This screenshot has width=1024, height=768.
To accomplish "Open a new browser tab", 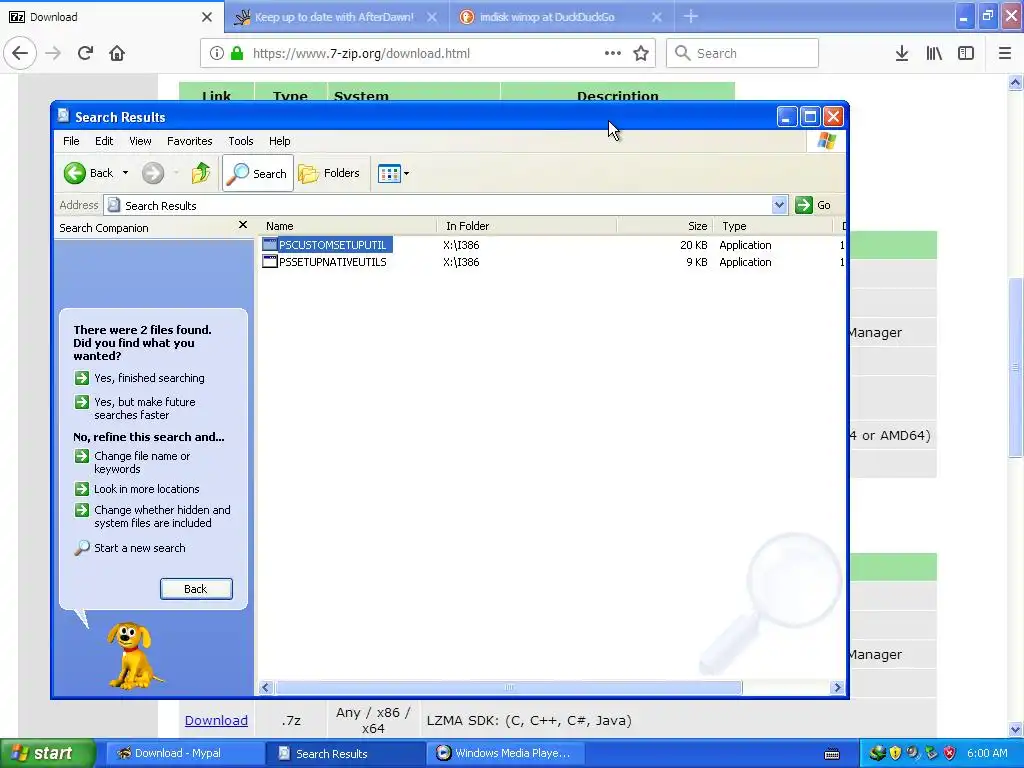I will (x=691, y=17).
